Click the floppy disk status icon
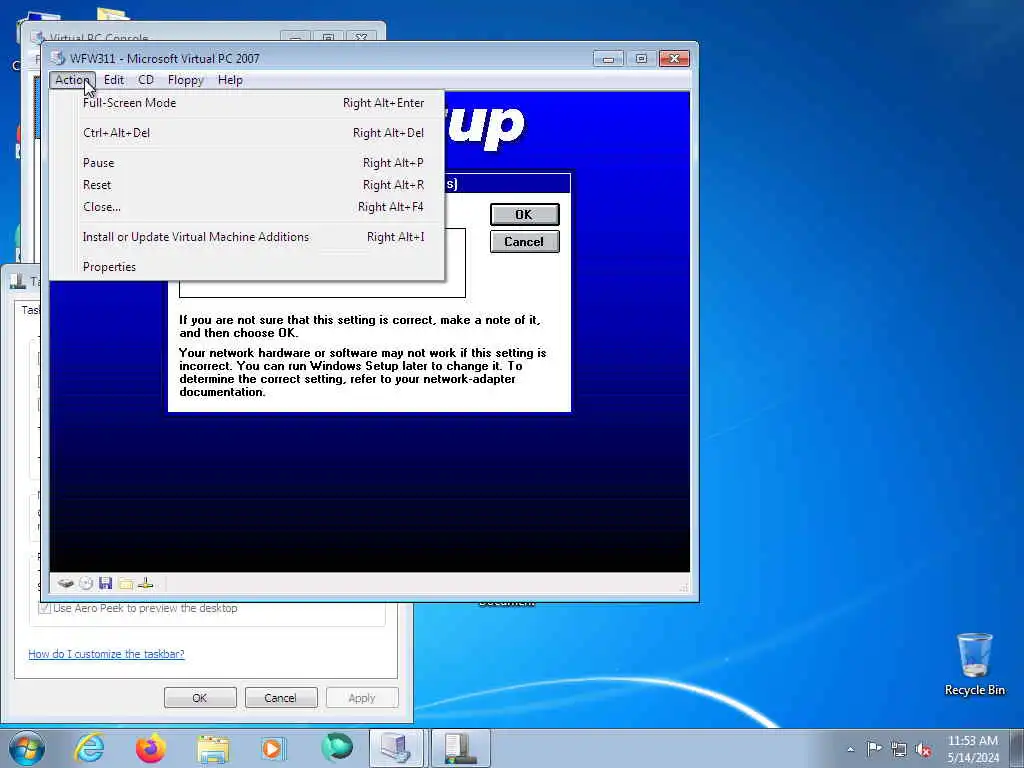1024x768 pixels. click(105, 583)
